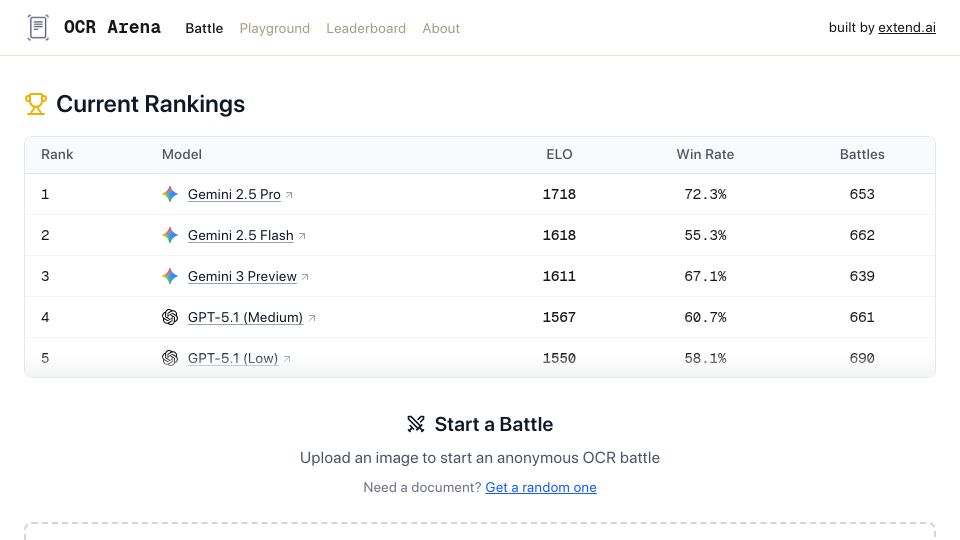Image resolution: width=960 pixels, height=540 pixels.
Task: Click the OCR Arena site title
Action: (113, 28)
